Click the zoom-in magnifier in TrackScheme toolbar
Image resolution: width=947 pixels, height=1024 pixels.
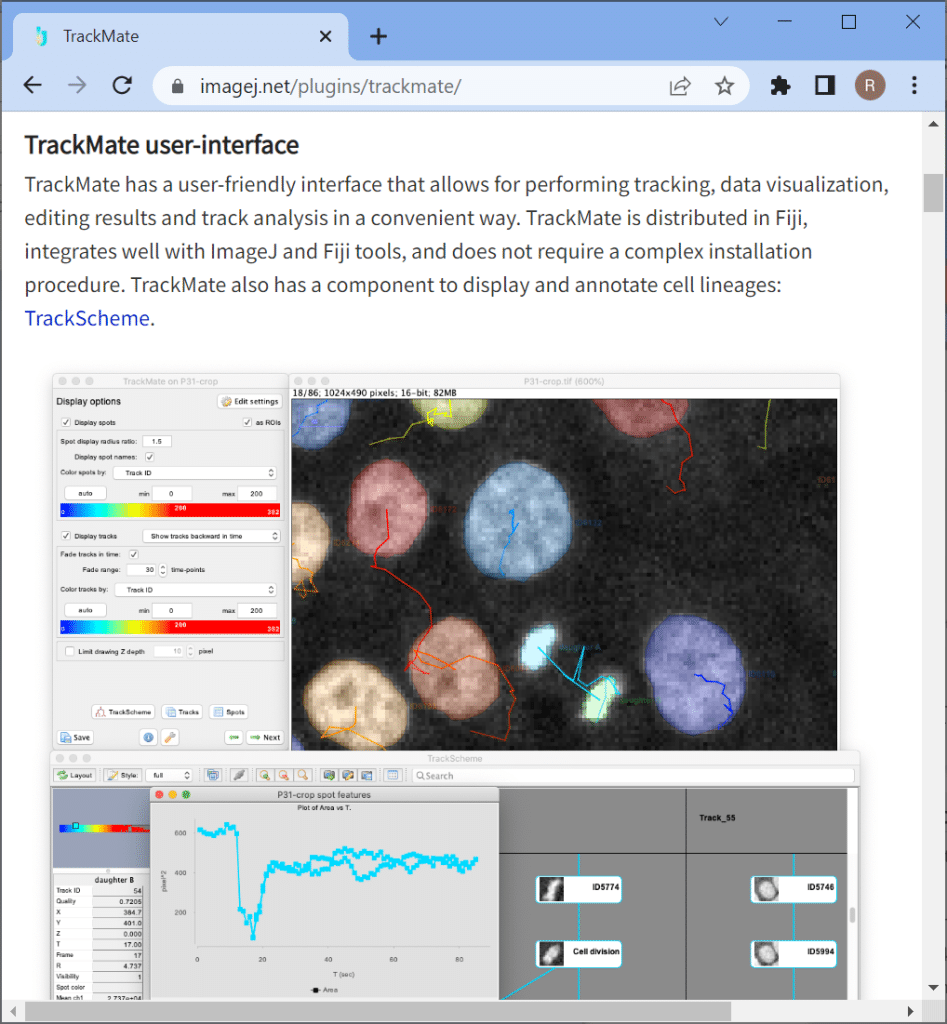264,775
